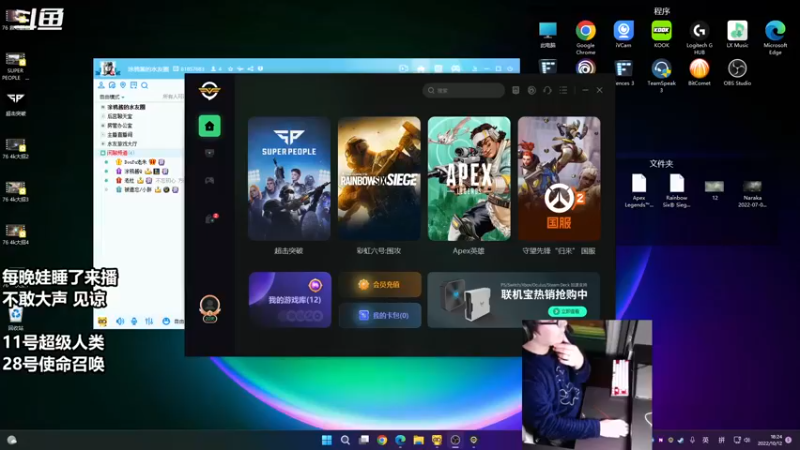Click the clock showing 2022/10/12 in tray
This screenshot has height=450, width=800.
769,440
